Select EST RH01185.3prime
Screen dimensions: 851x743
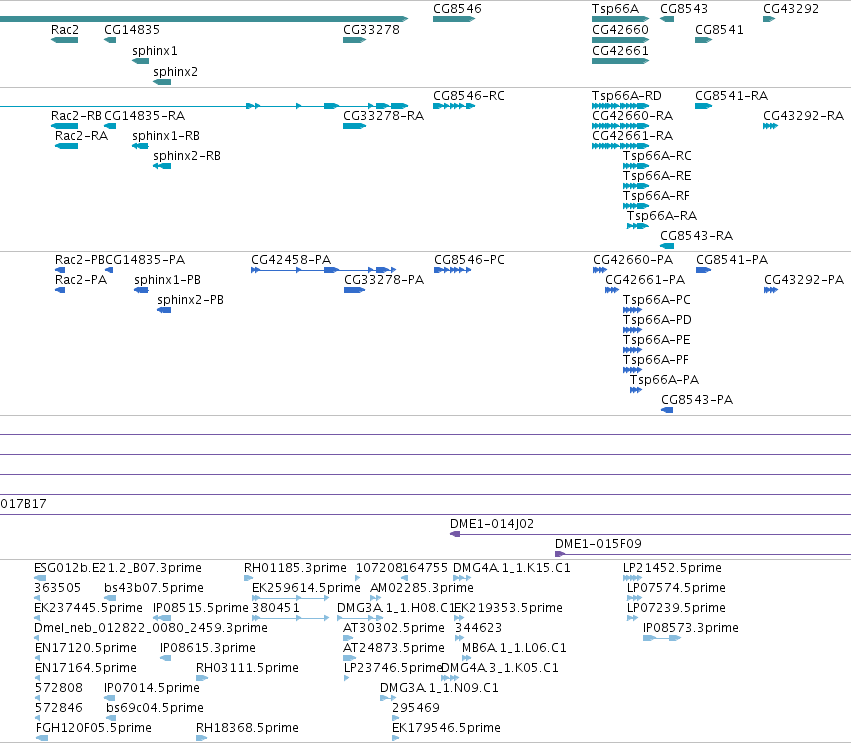249,578
